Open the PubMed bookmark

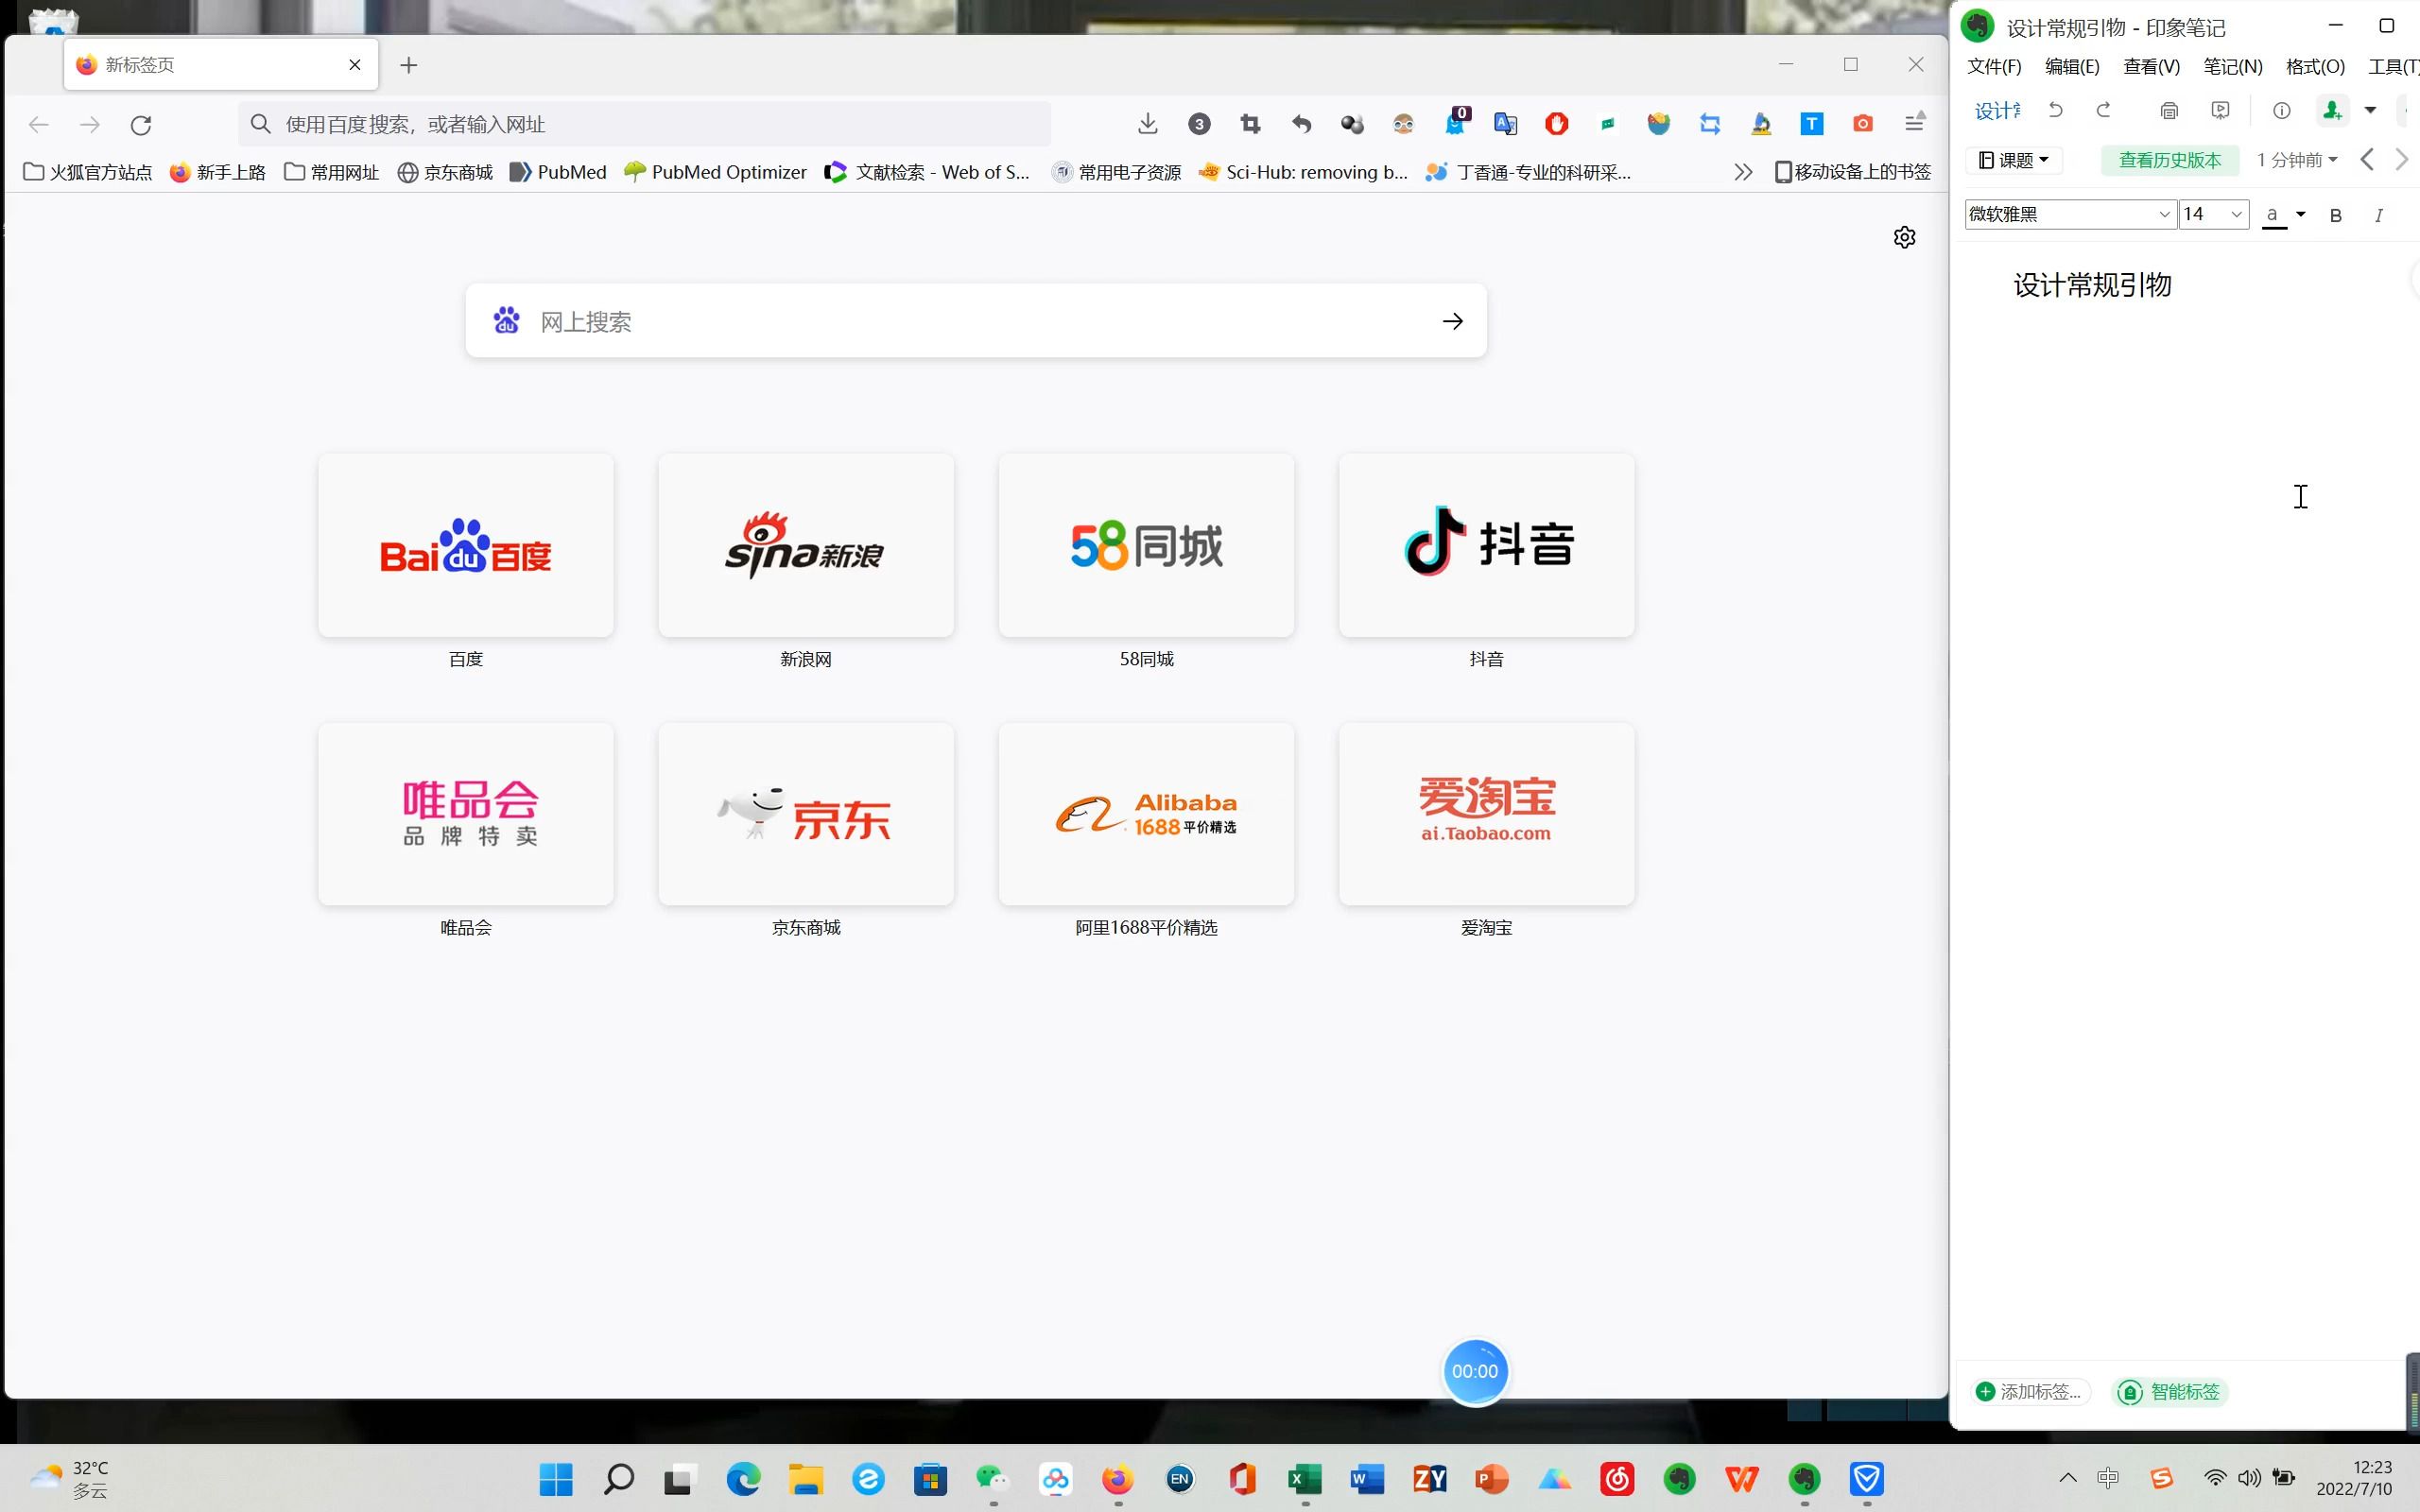(x=557, y=172)
